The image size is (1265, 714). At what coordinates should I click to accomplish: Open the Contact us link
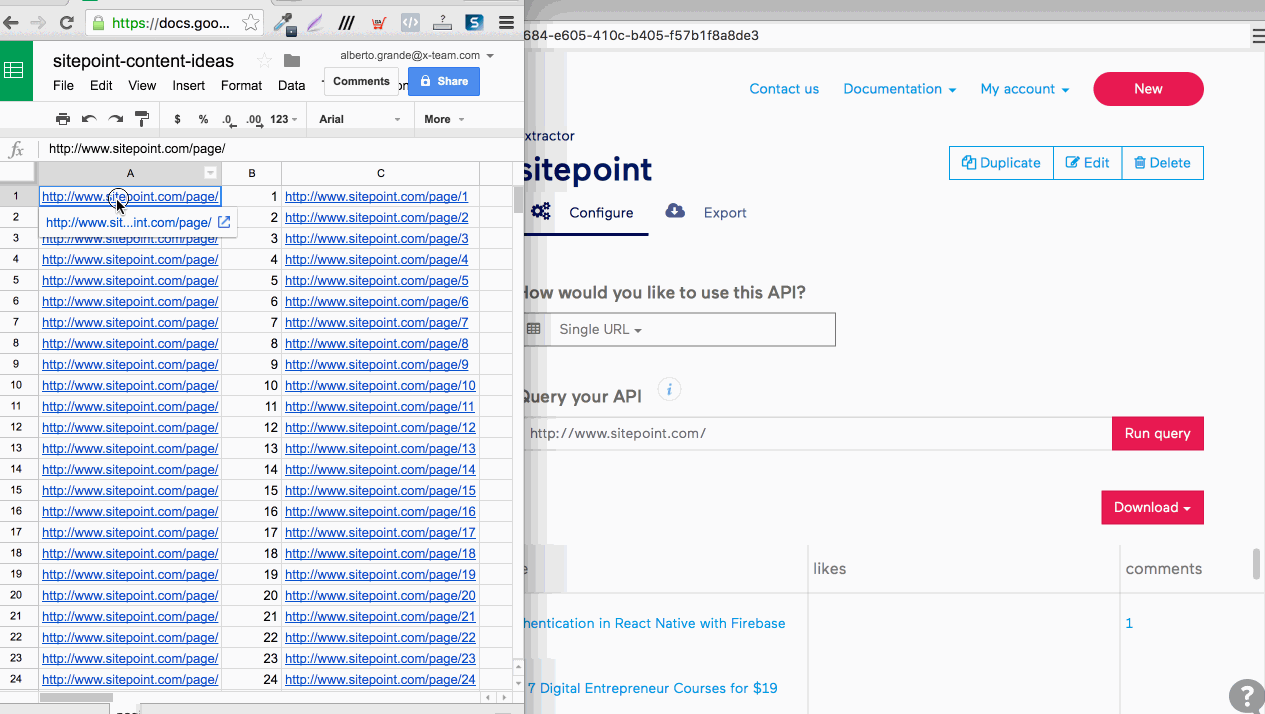tap(784, 89)
